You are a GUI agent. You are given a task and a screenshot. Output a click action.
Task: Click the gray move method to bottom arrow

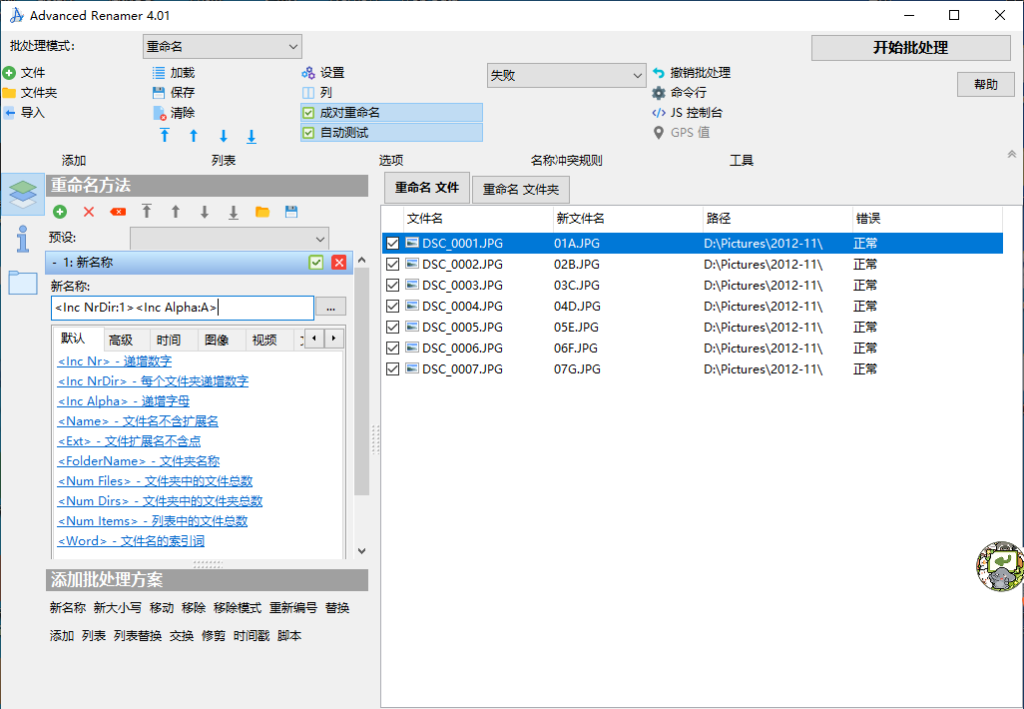click(233, 212)
